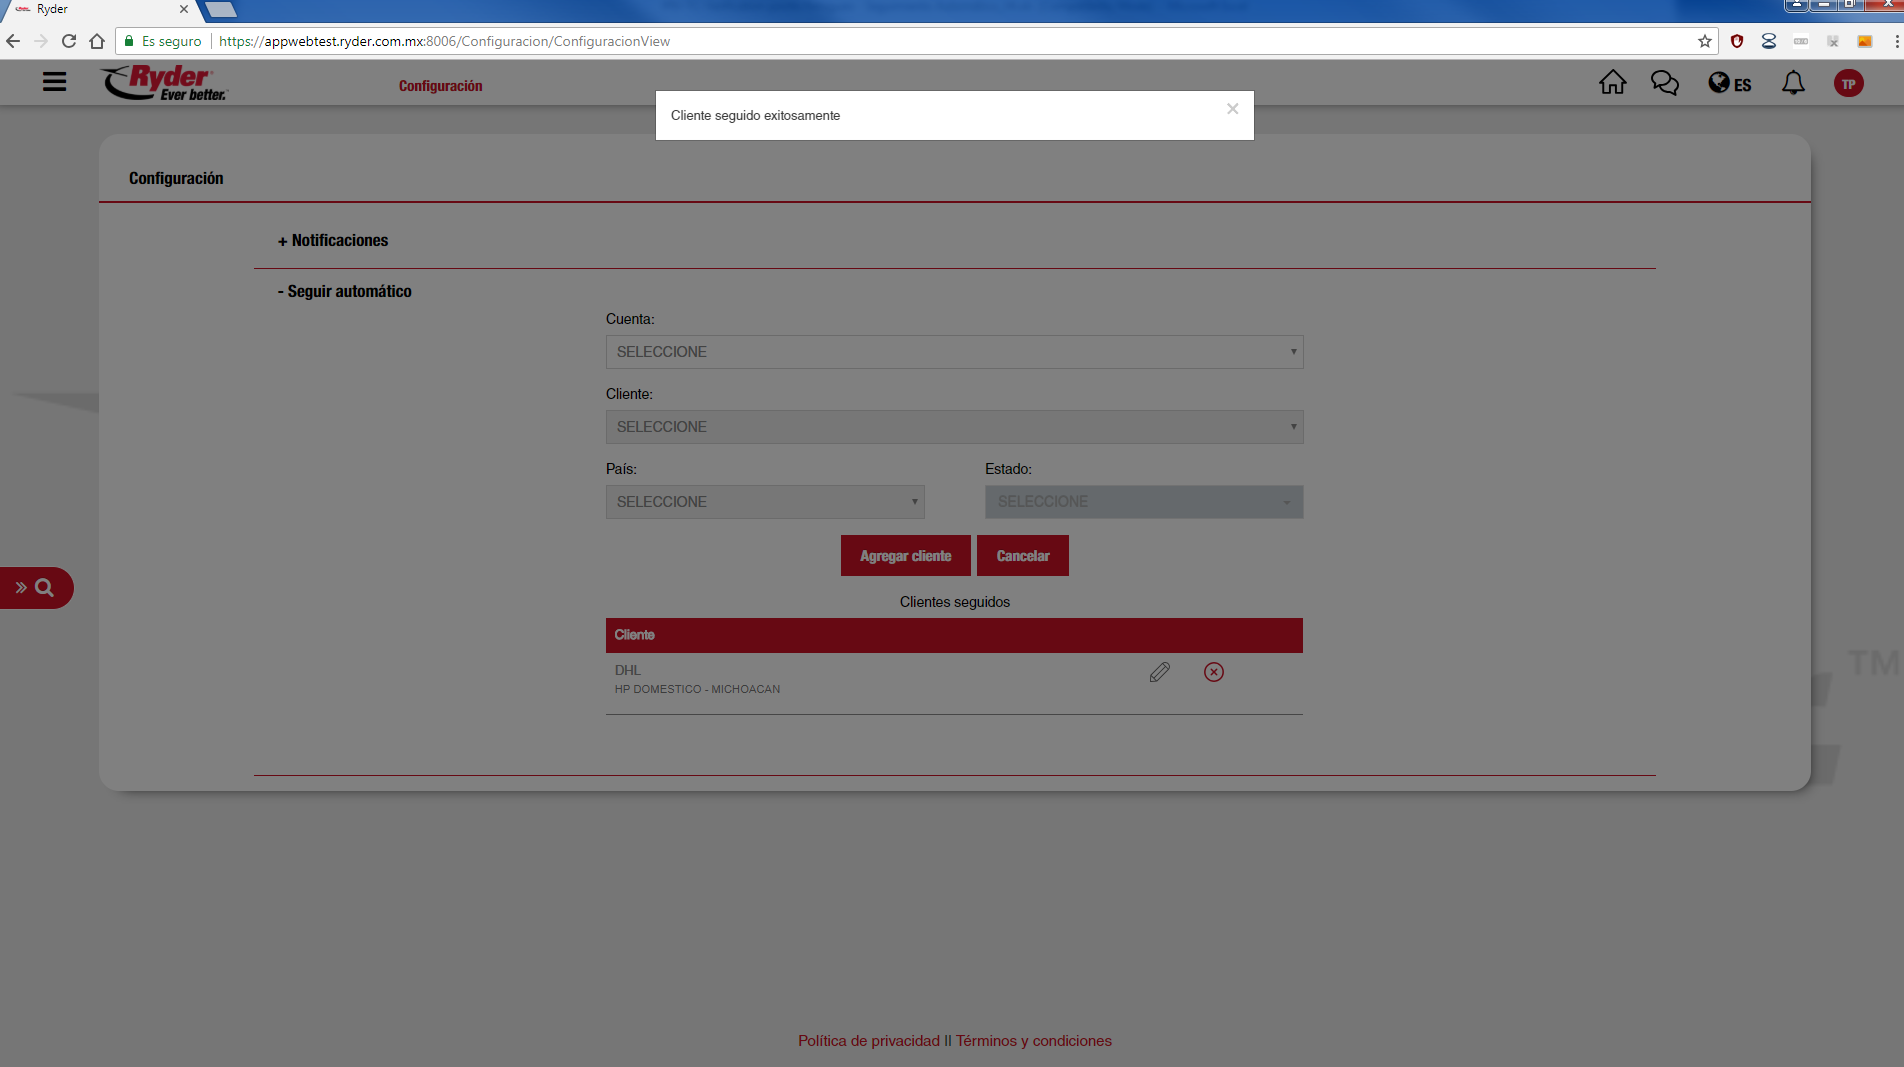Change language with the ES globe icon
Screen dimensions: 1904x1067
pyautogui.click(x=1729, y=84)
